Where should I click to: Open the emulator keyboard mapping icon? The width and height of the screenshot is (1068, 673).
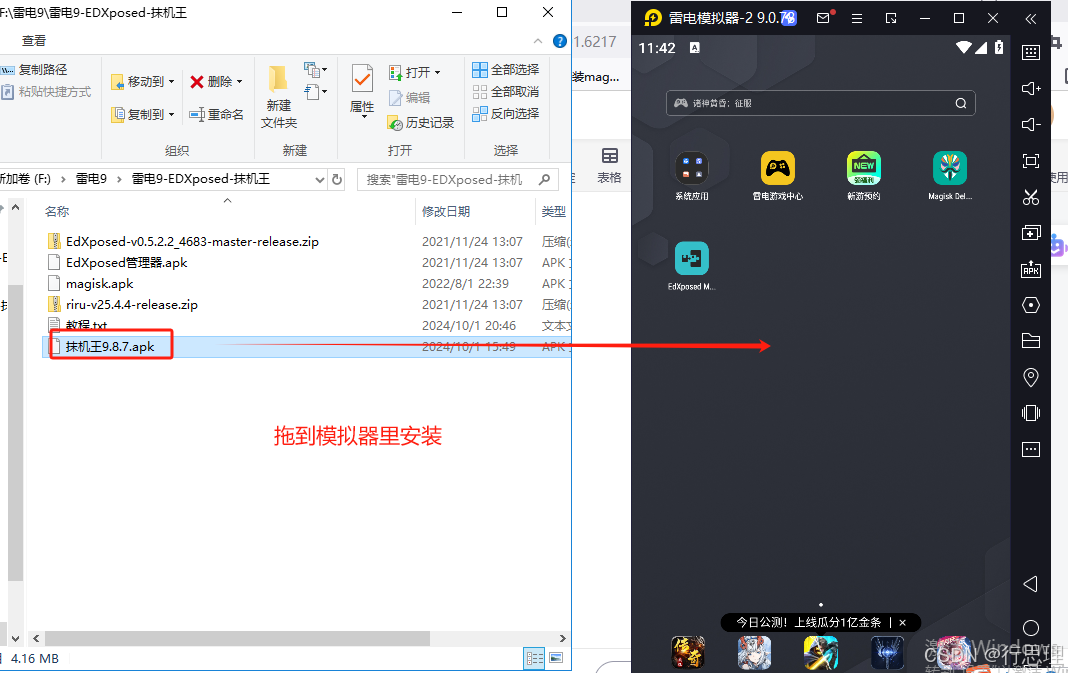pyautogui.click(x=1031, y=52)
